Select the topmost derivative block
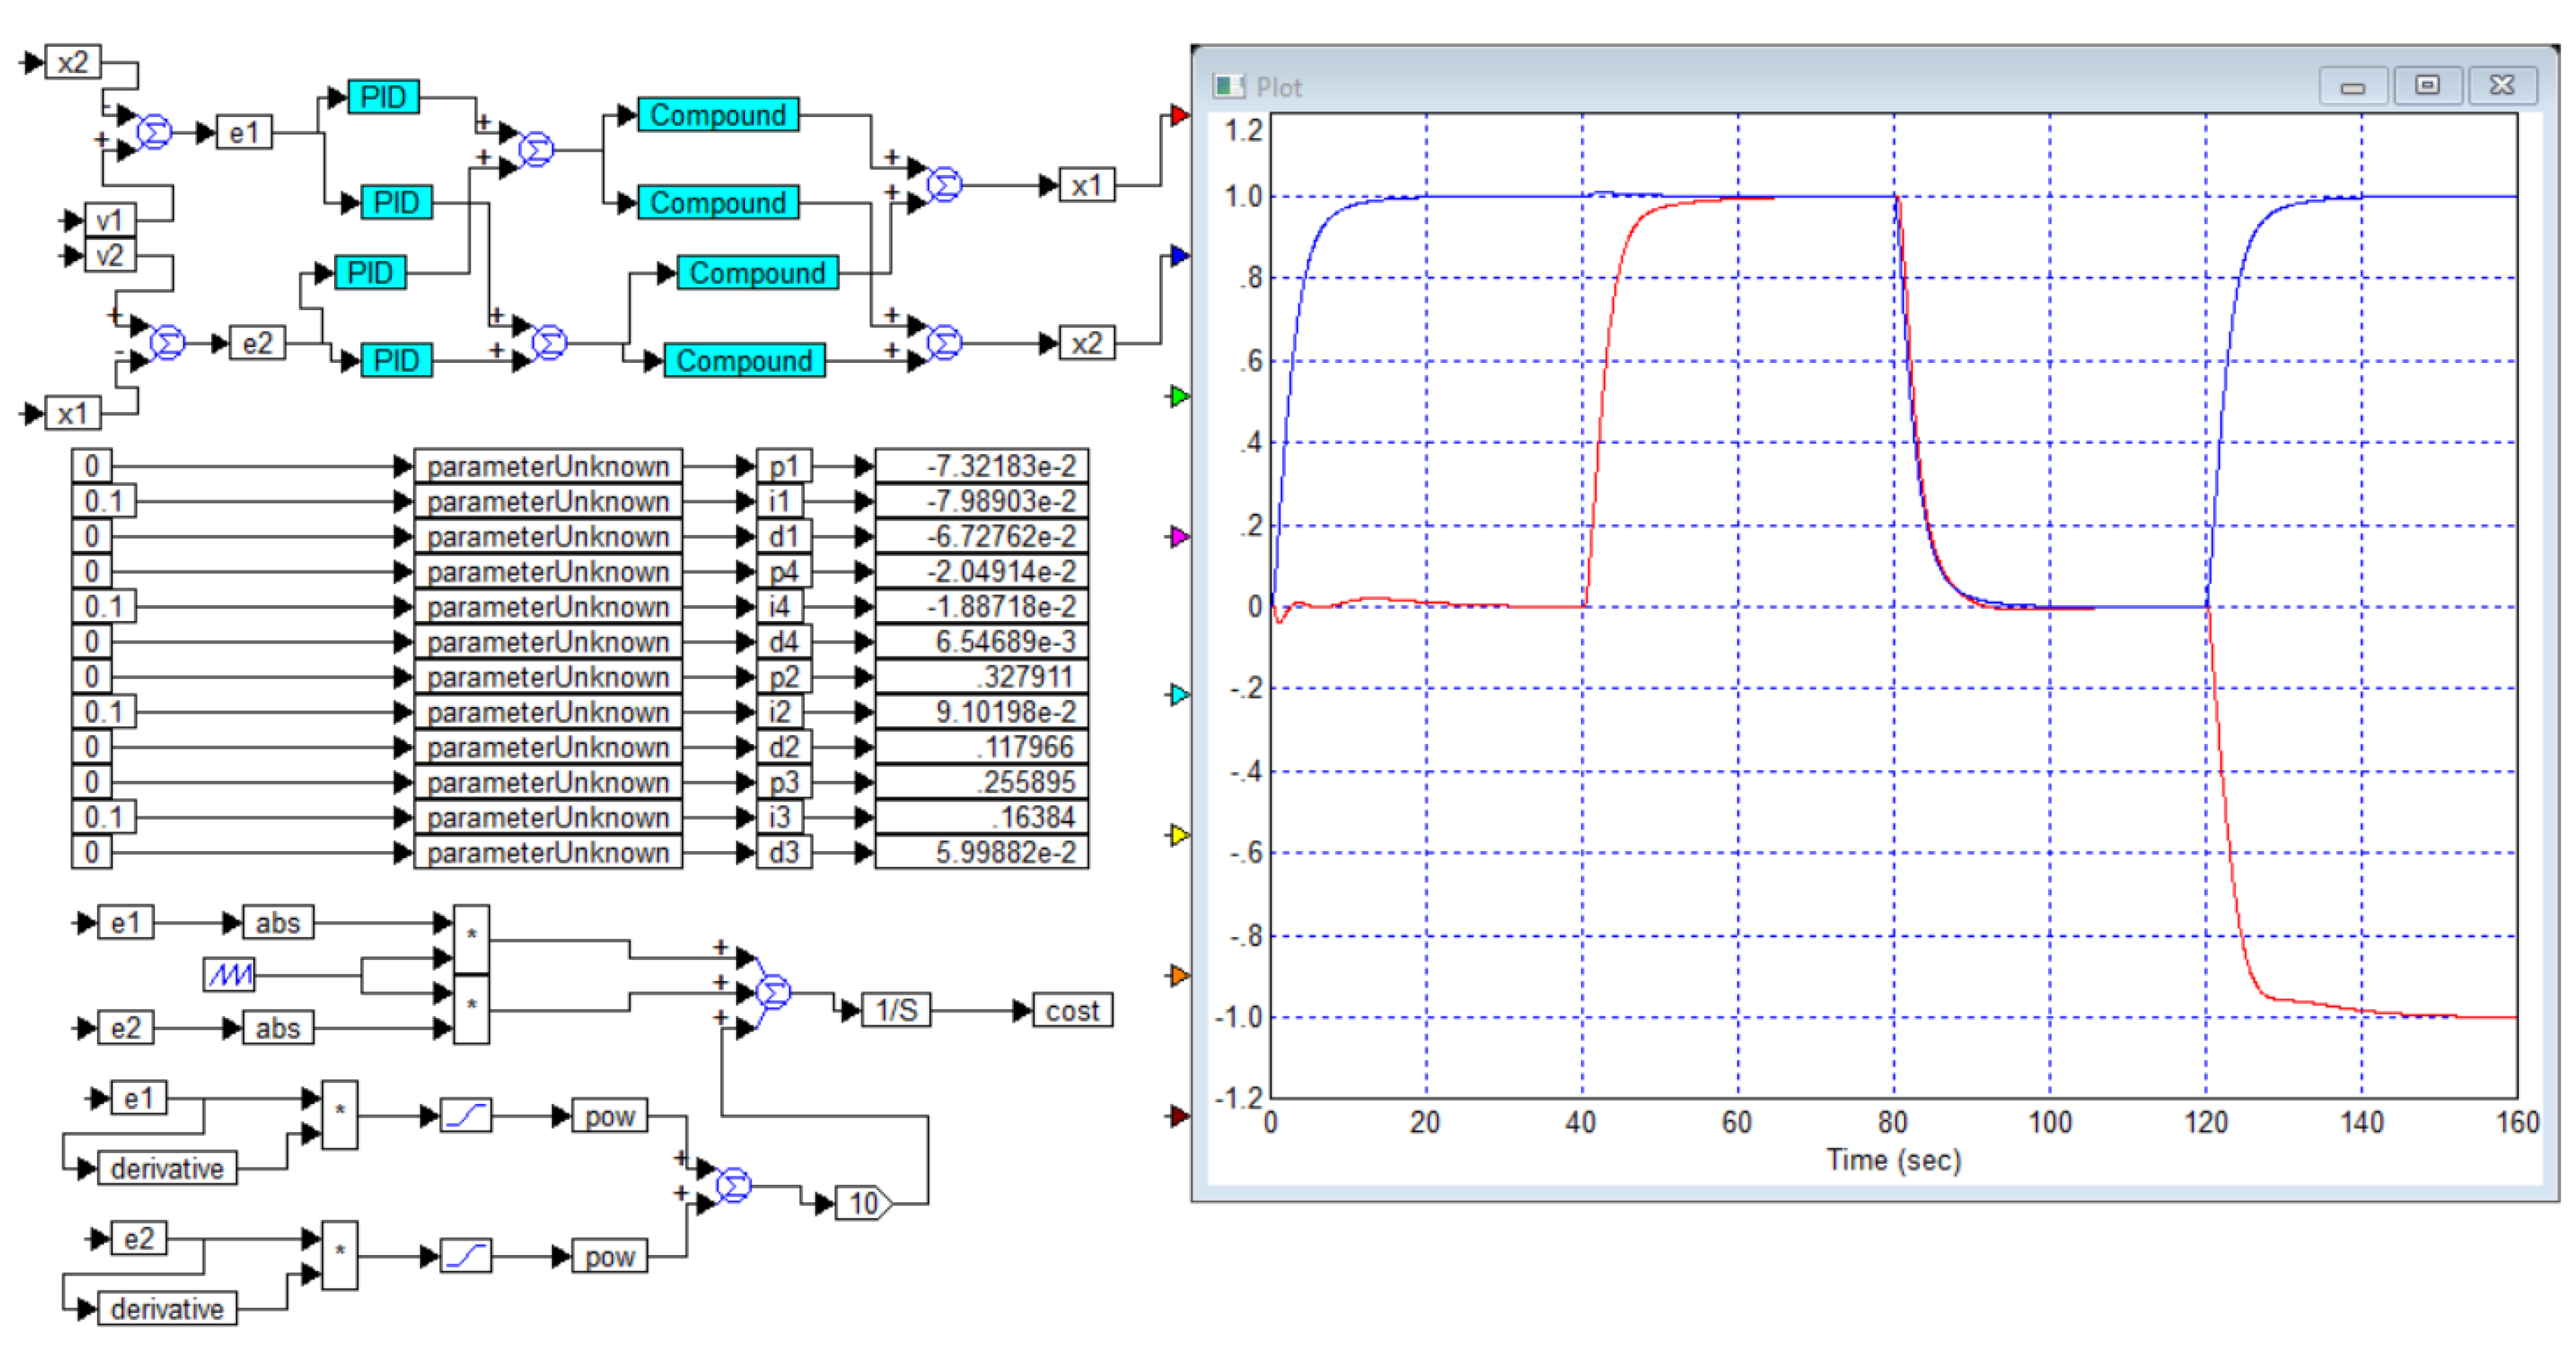Viewport: 2576px width, 1357px height. pos(167,1168)
